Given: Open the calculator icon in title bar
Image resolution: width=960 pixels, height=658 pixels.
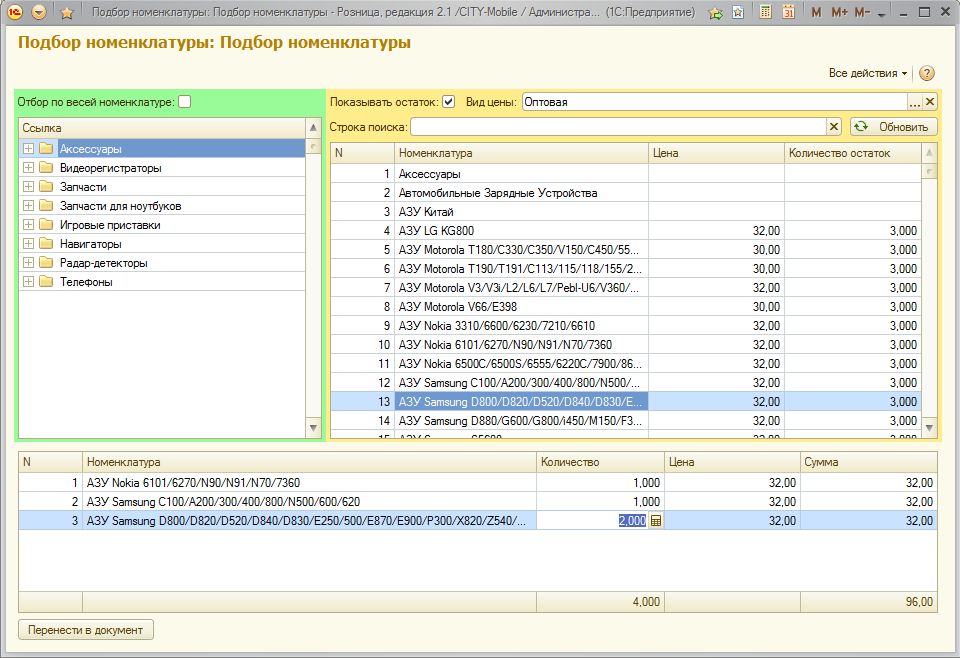Looking at the screenshot, I should coord(765,12).
